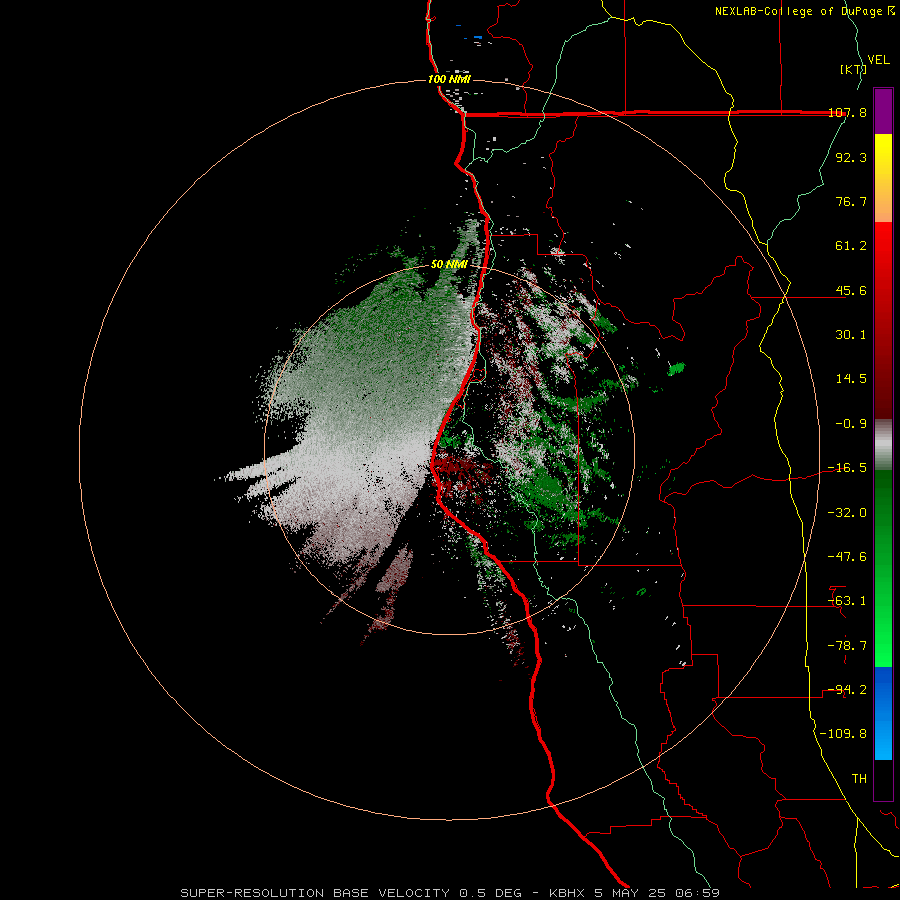Select the green segment of the velocity color bar
Screen dimensions: 900x900
883,568
